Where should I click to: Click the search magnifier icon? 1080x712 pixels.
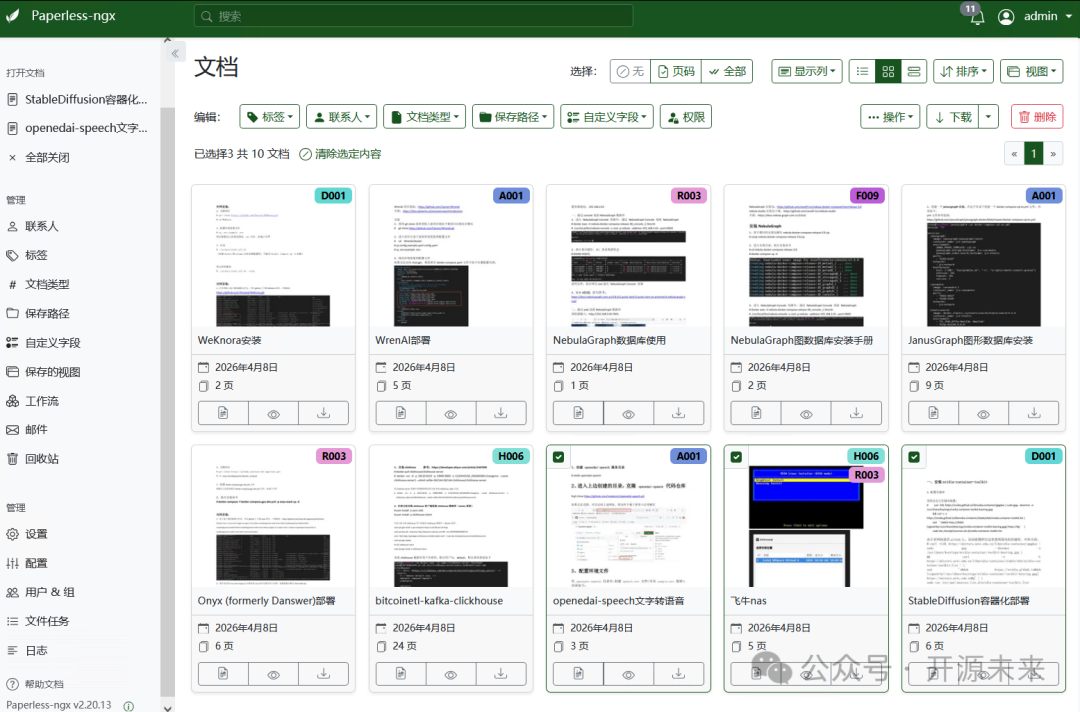click(209, 15)
